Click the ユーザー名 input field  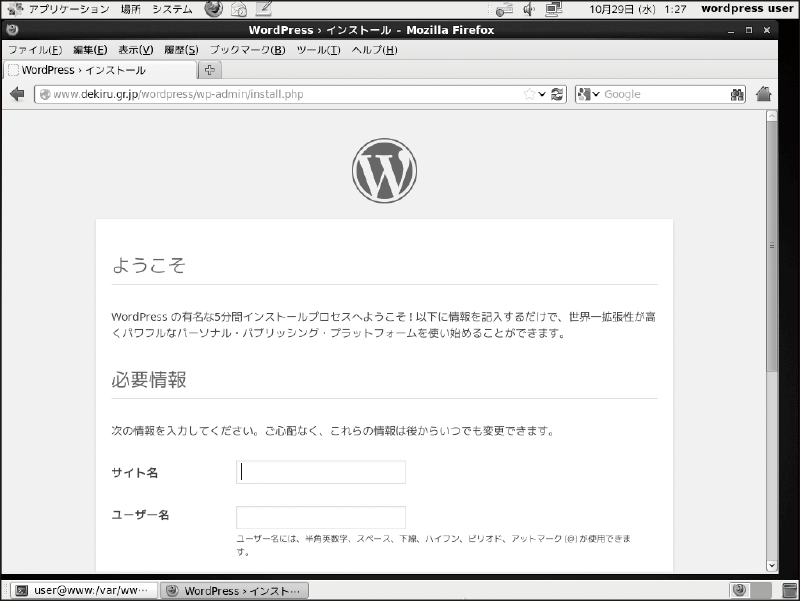(x=321, y=517)
